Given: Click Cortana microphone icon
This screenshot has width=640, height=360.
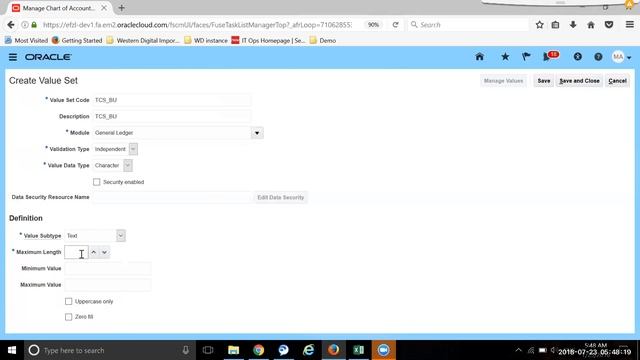Looking at the screenshot, I should click(x=186, y=350).
